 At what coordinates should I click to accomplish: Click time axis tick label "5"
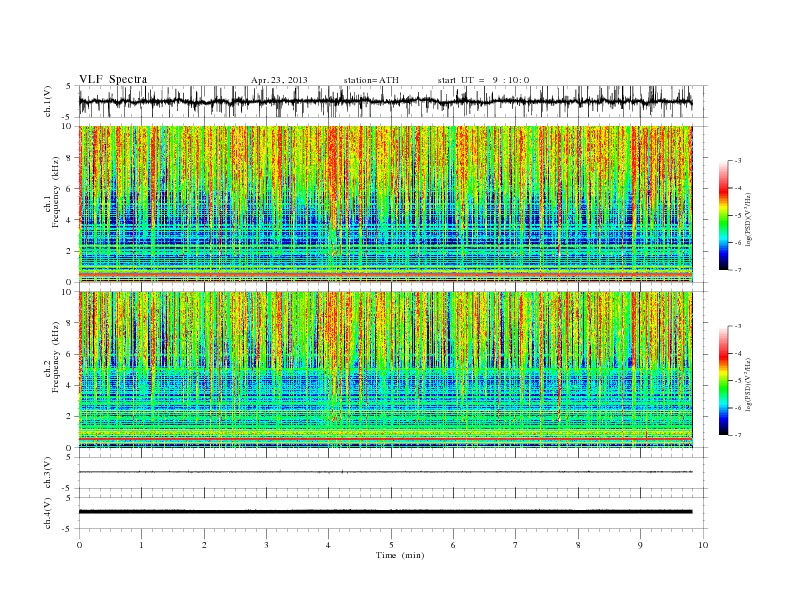click(x=391, y=545)
